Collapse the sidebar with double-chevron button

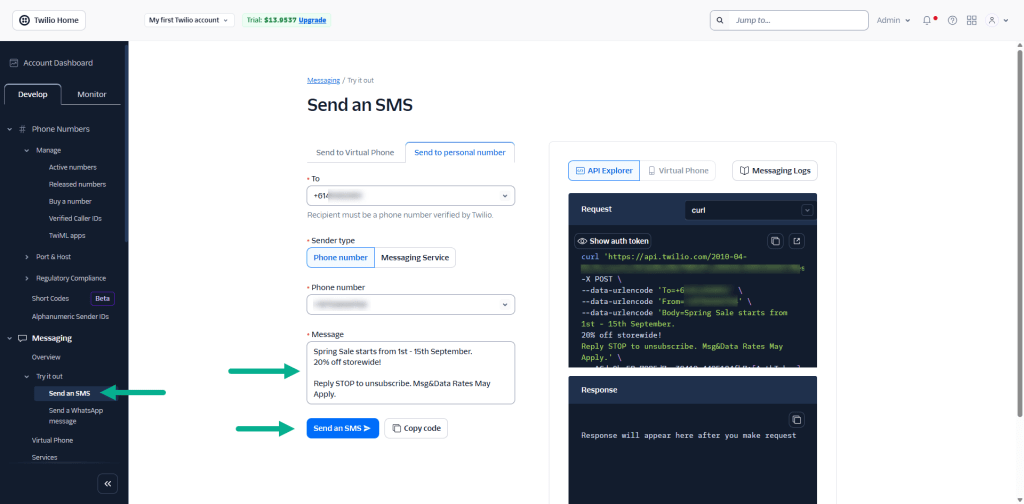pyautogui.click(x=109, y=483)
